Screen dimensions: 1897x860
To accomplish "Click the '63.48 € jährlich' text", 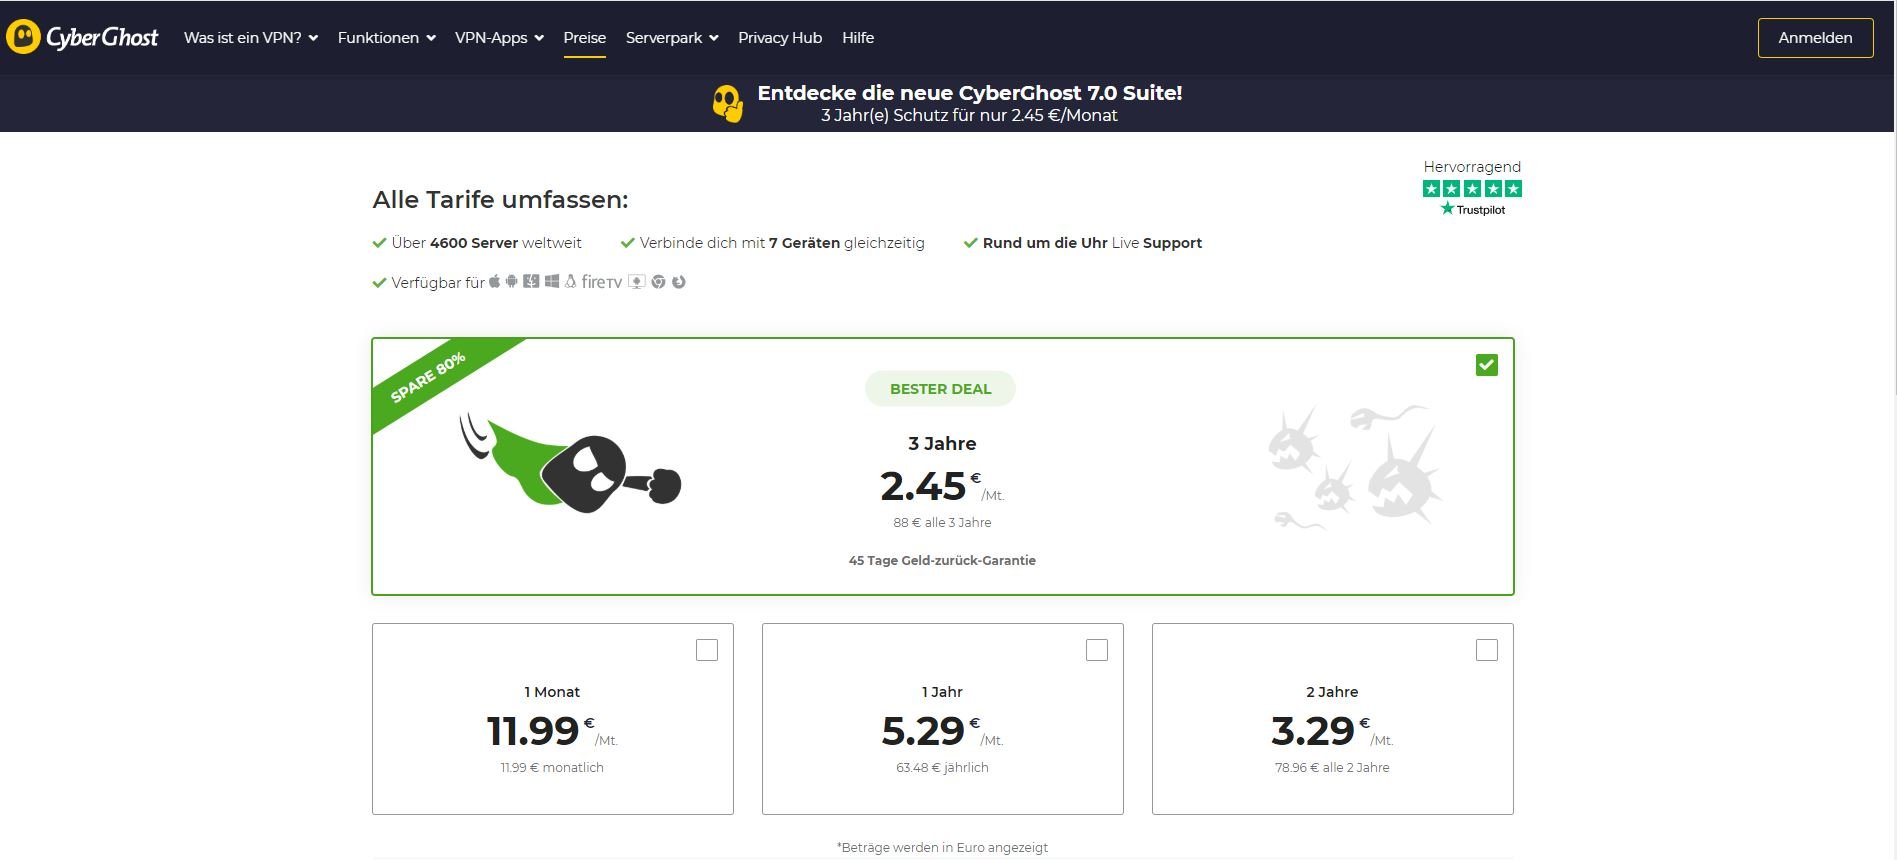I will (x=942, y=768).
